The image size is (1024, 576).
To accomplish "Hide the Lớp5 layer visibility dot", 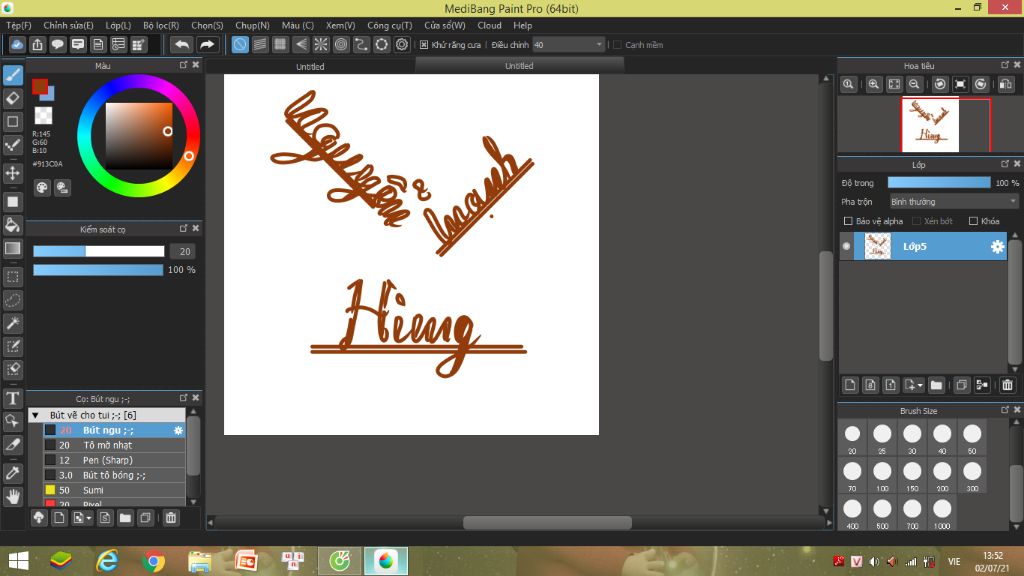I will pyautogui.click(x=846, y=246).
